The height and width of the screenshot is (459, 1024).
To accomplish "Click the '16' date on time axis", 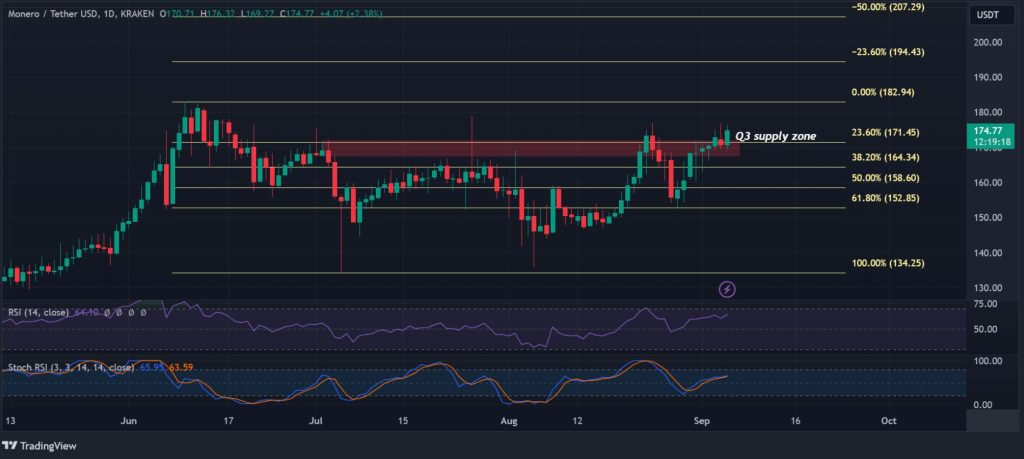I will point(795,421).
